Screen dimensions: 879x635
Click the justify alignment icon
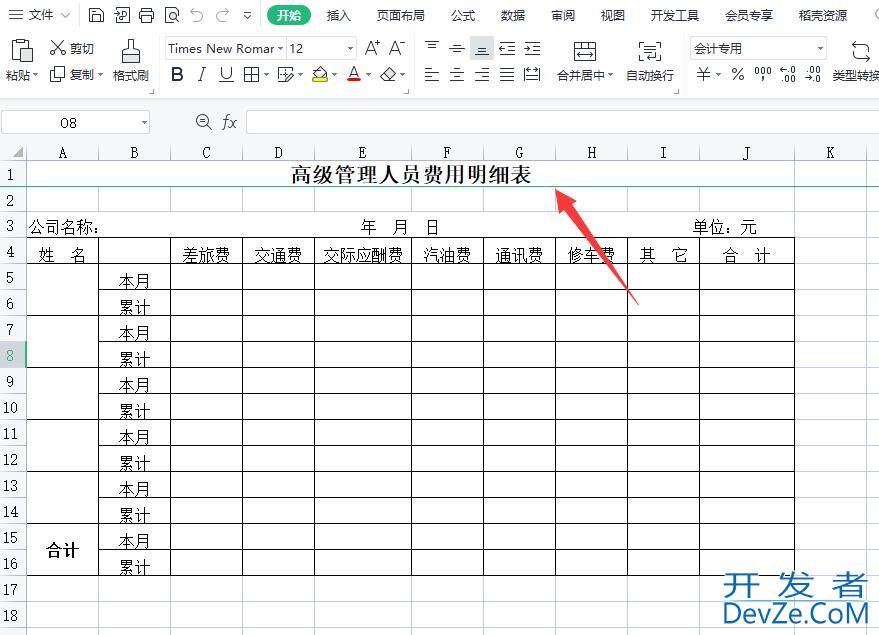coord(507,74)
